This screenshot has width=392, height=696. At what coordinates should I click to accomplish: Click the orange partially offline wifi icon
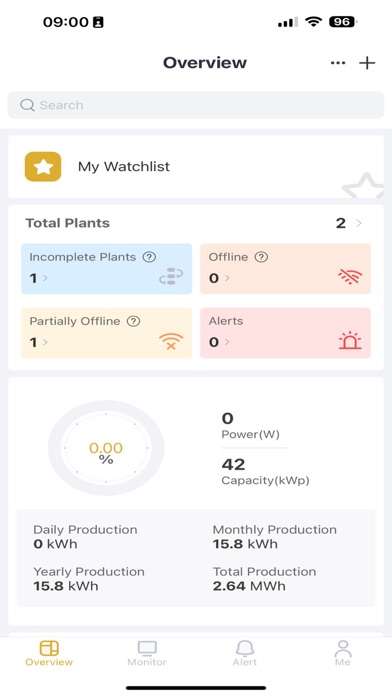click(x=171, y=341)
